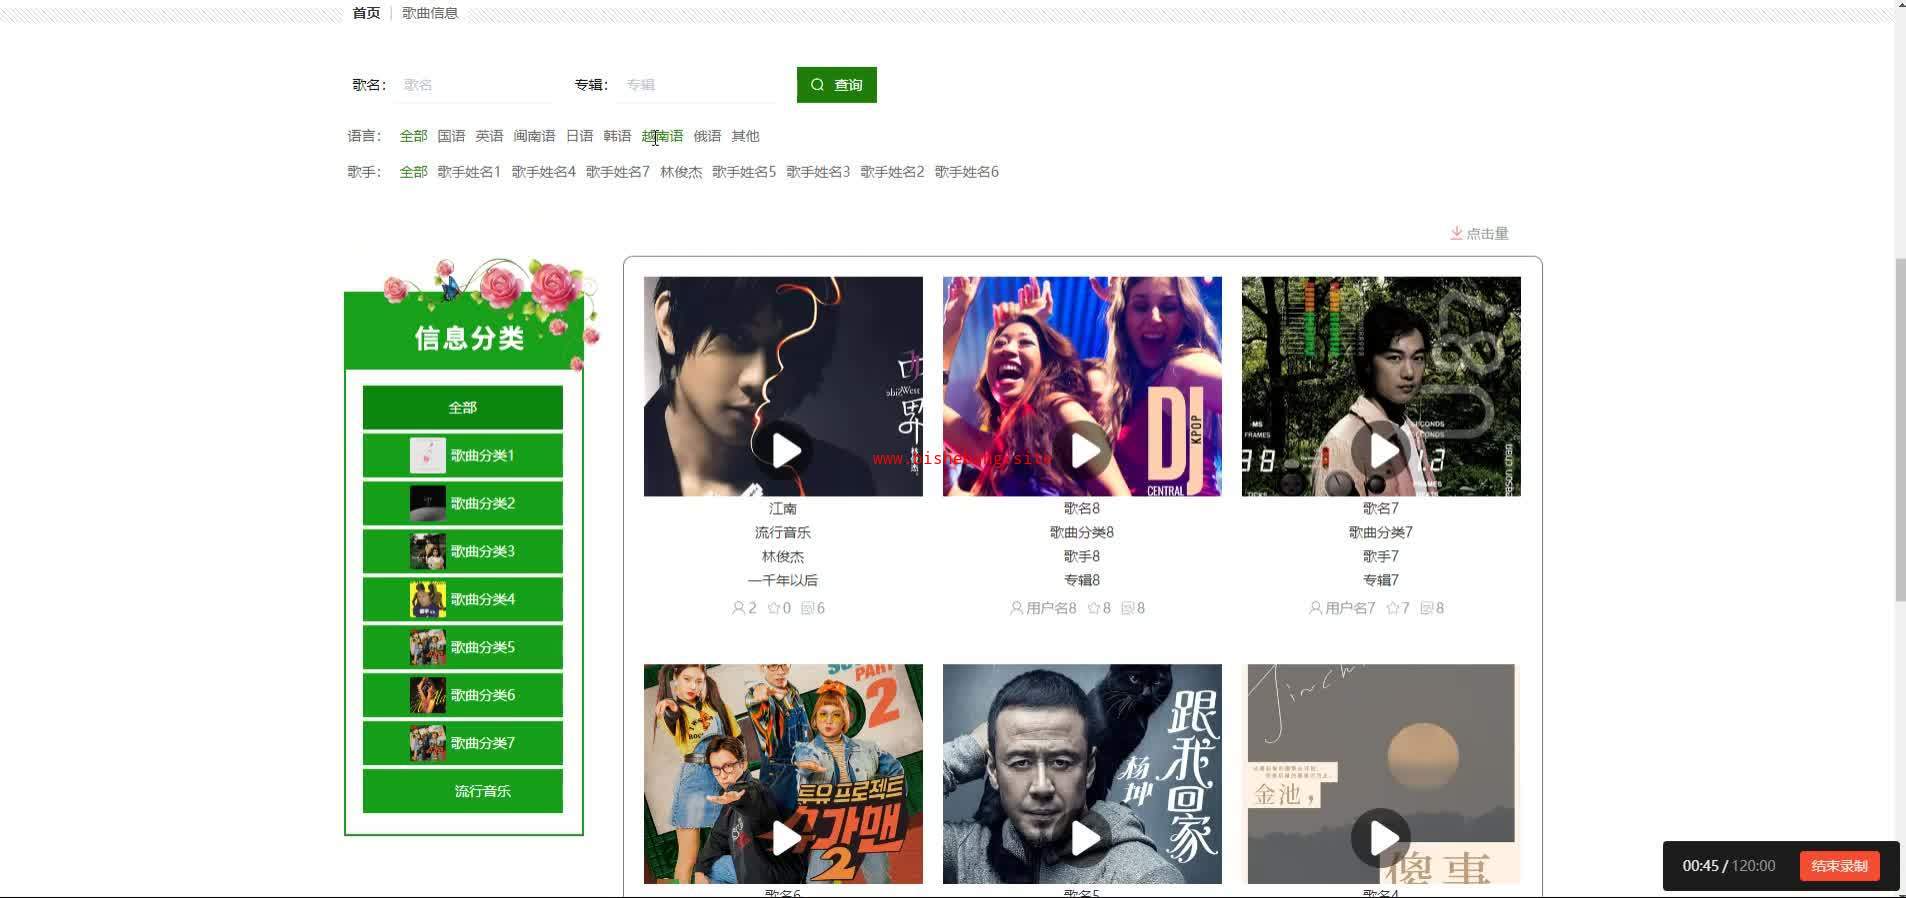Click the magnifier 查询 search button
The image size is (1906, 898).
836,85
